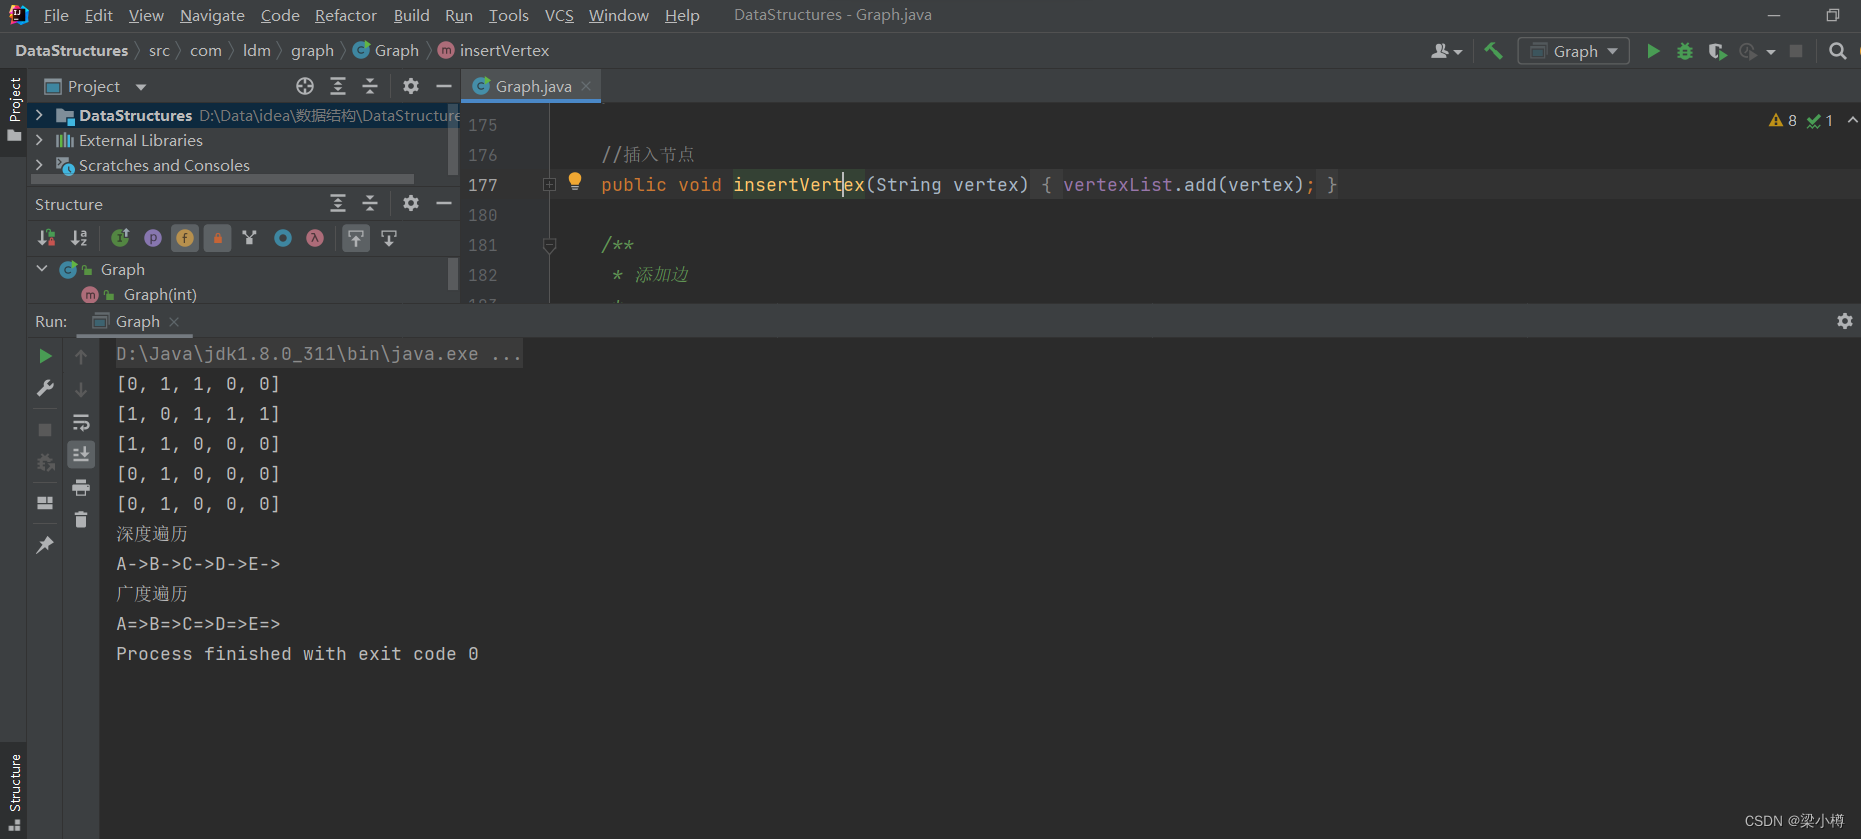The width and height of the screenshot is (1861, 839).
Task: Open the Navigate menu
Action: pos(212,15)
